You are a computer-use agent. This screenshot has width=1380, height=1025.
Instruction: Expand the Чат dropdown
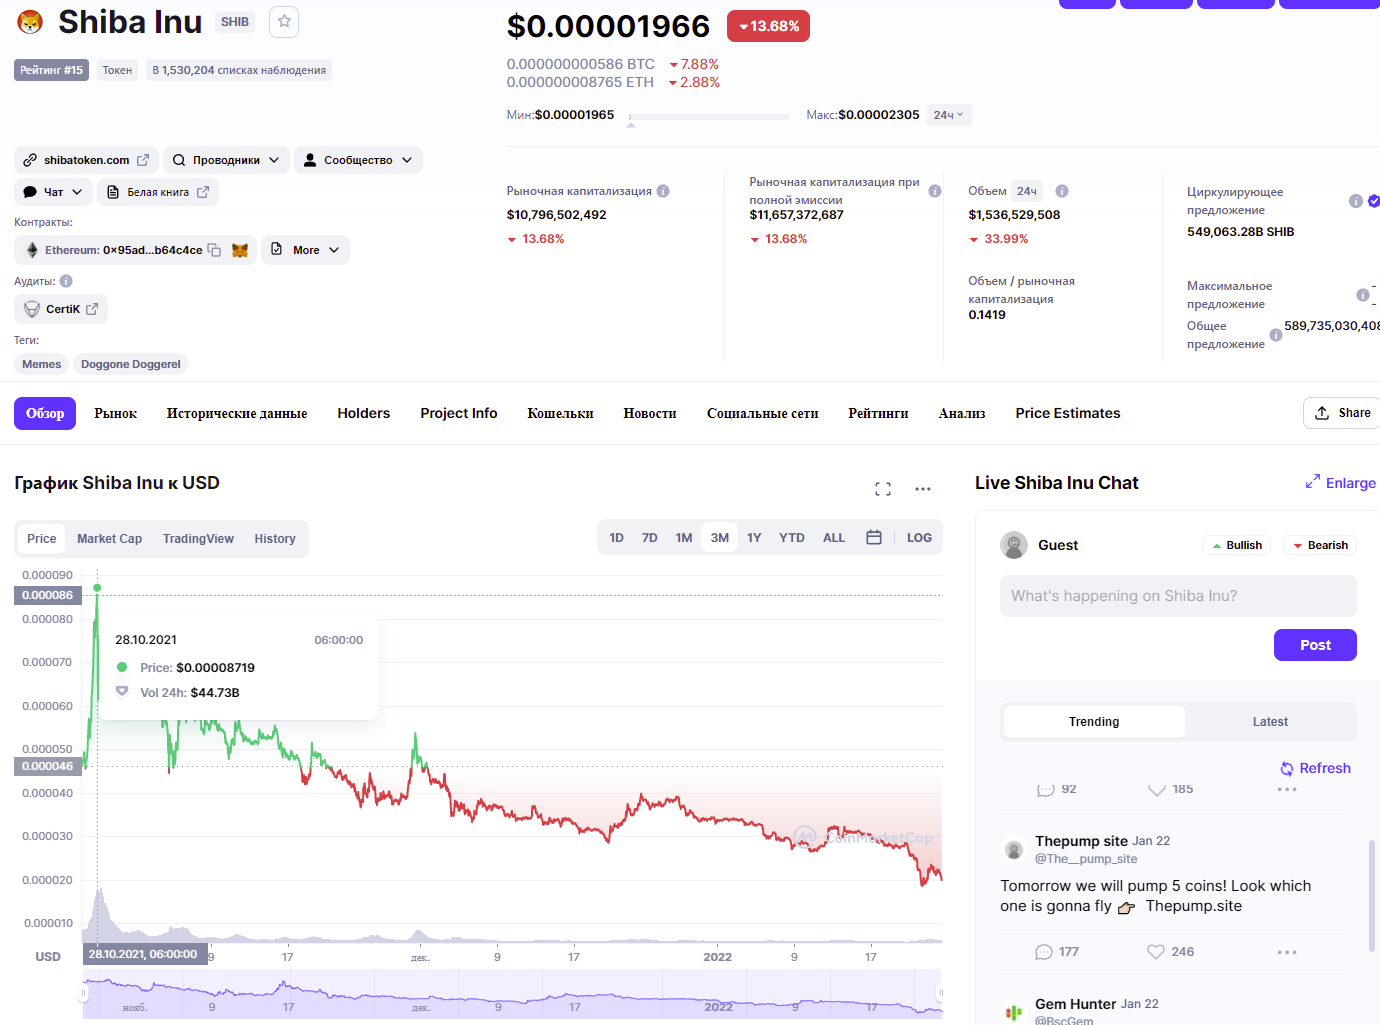[x=53, y=192]
